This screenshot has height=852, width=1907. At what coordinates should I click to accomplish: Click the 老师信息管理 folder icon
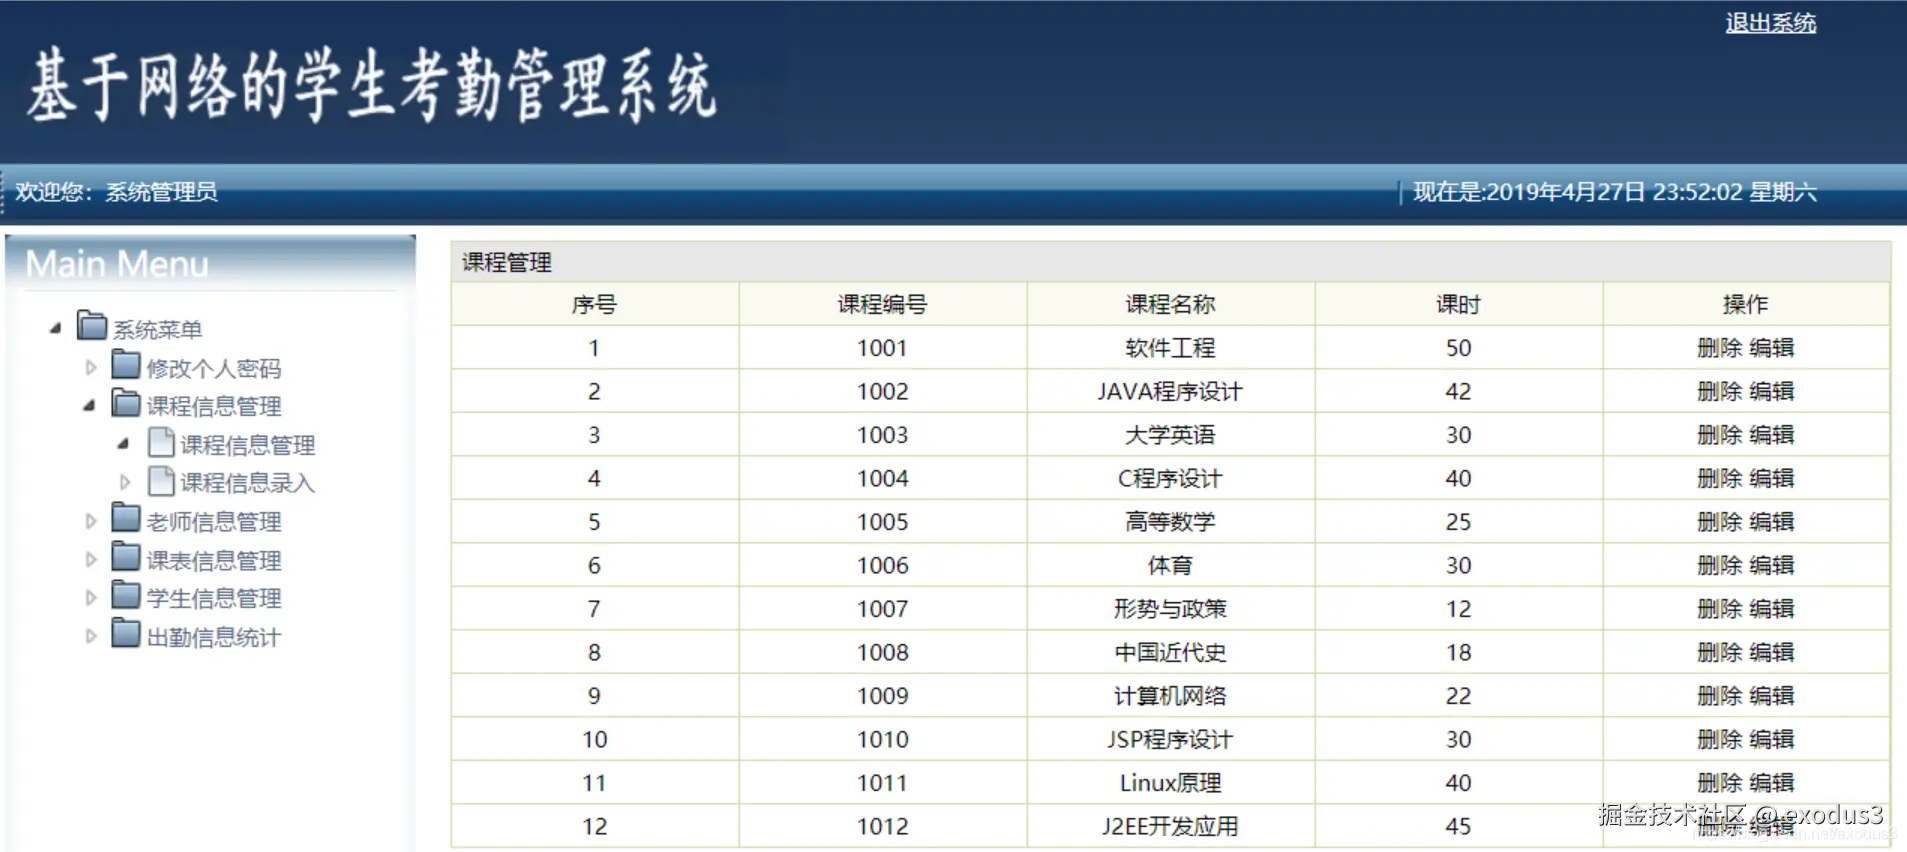click(x=126, y=518)
